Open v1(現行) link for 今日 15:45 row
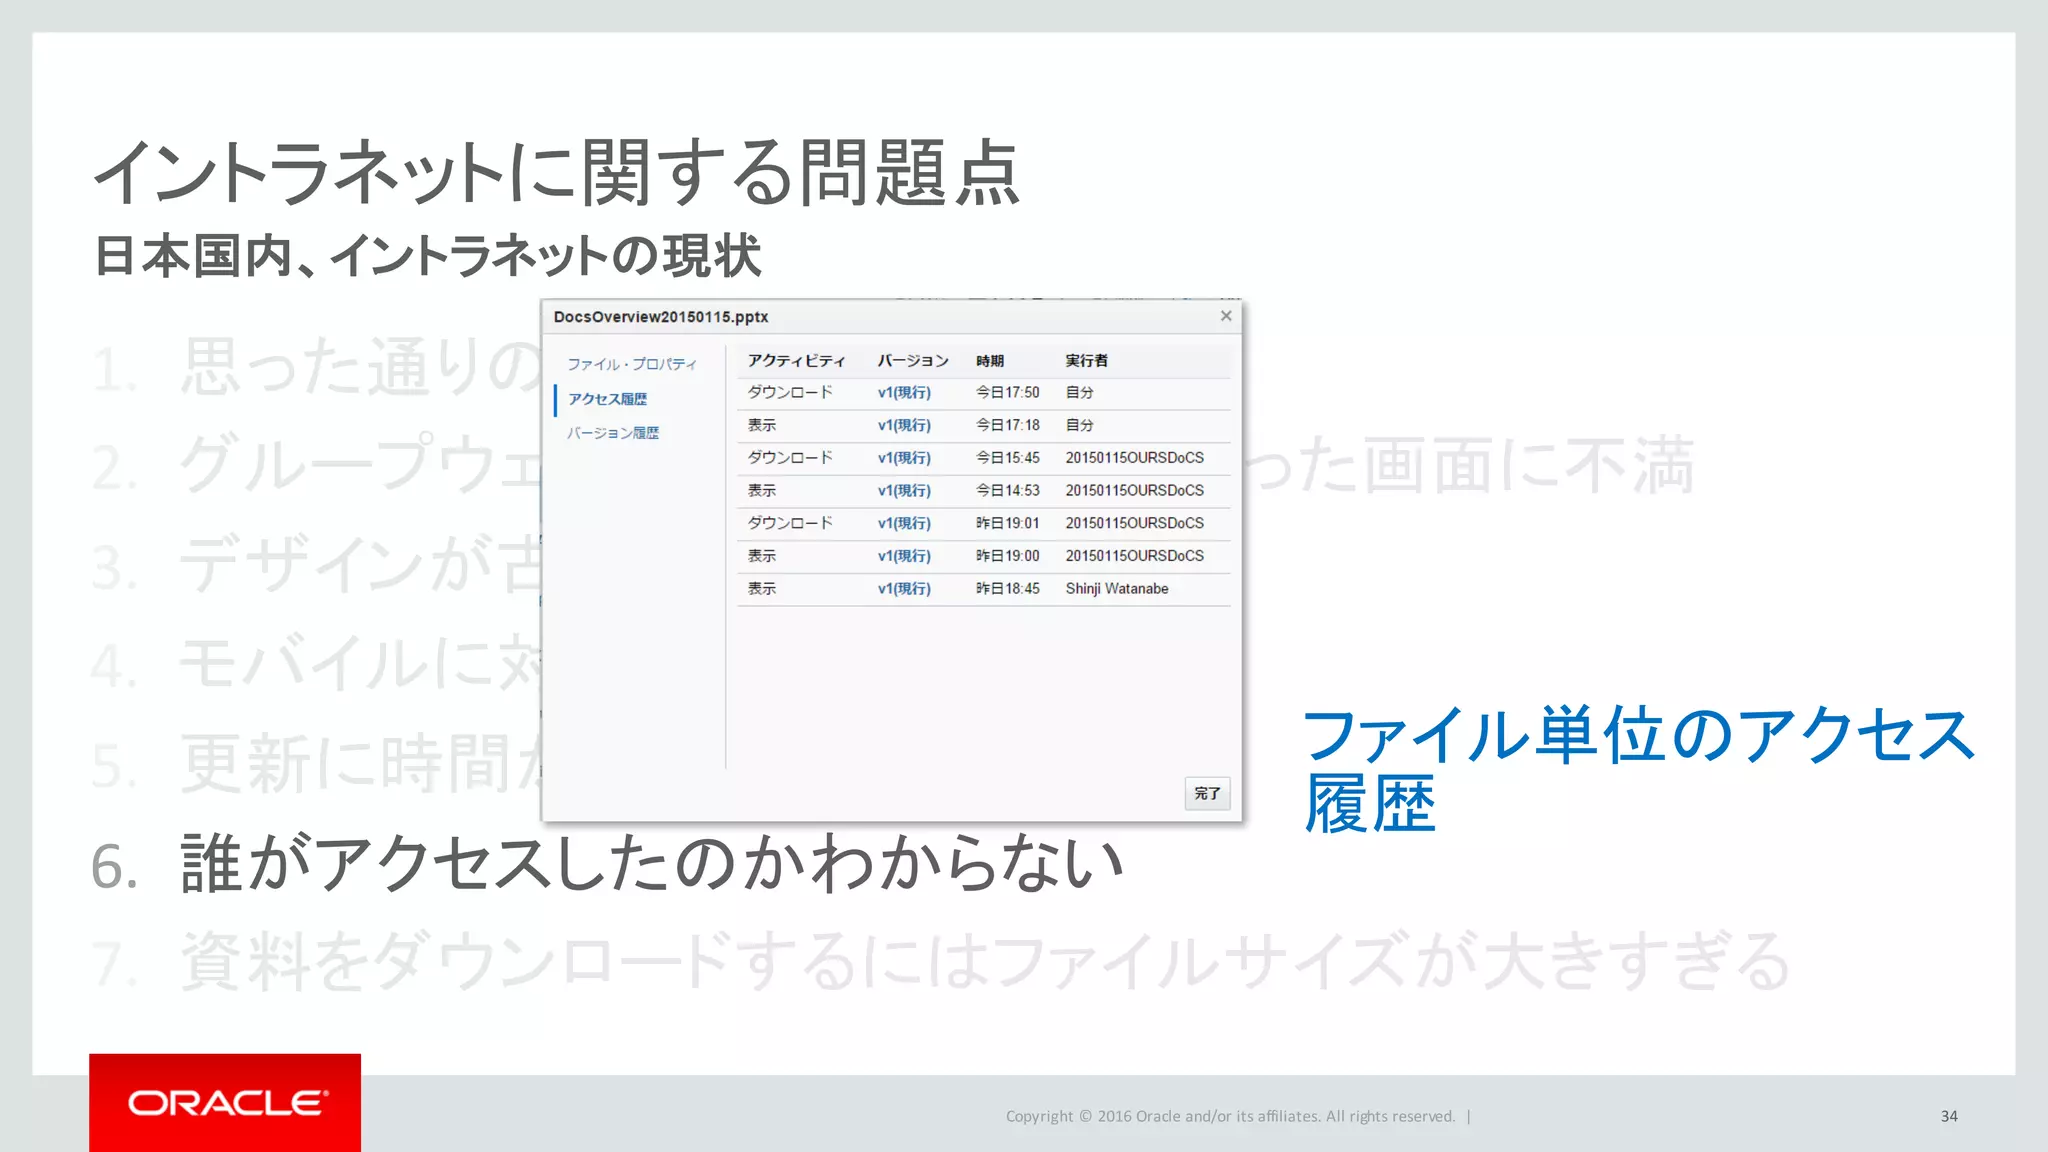This screenshot has height=1152, width=2048. (x=904, y=458)
